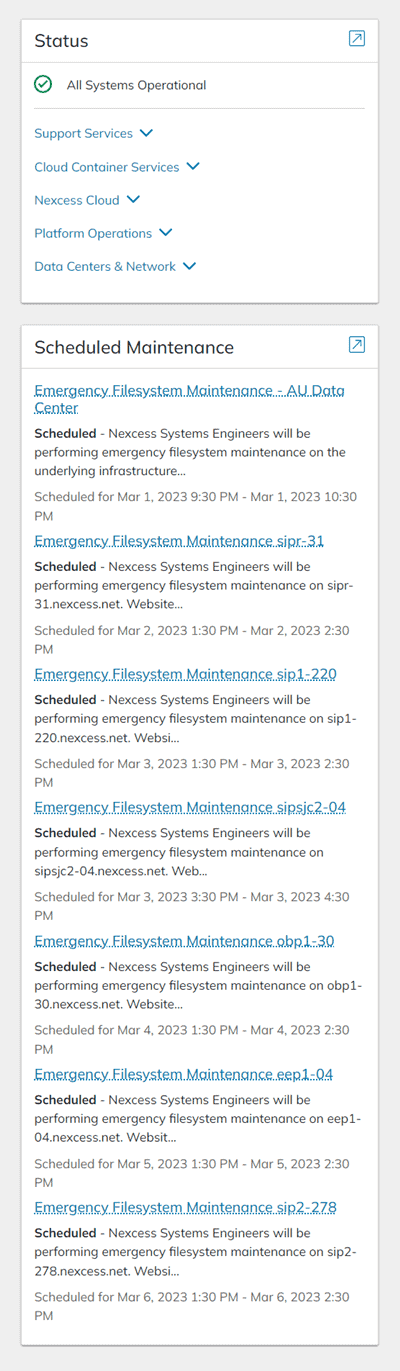The width and height of the screenshot is (400, 1371).
Task: Open the Status panel external link icon
Action: tap(357, 39)
